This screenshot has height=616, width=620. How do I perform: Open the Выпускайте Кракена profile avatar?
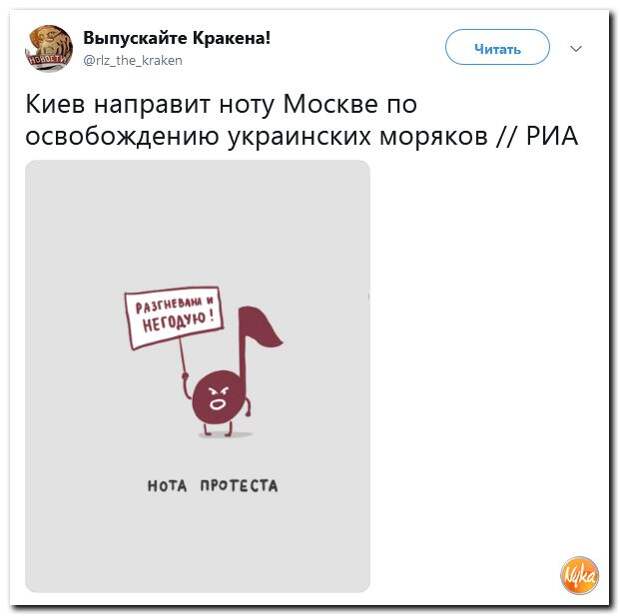coord(49,49)
